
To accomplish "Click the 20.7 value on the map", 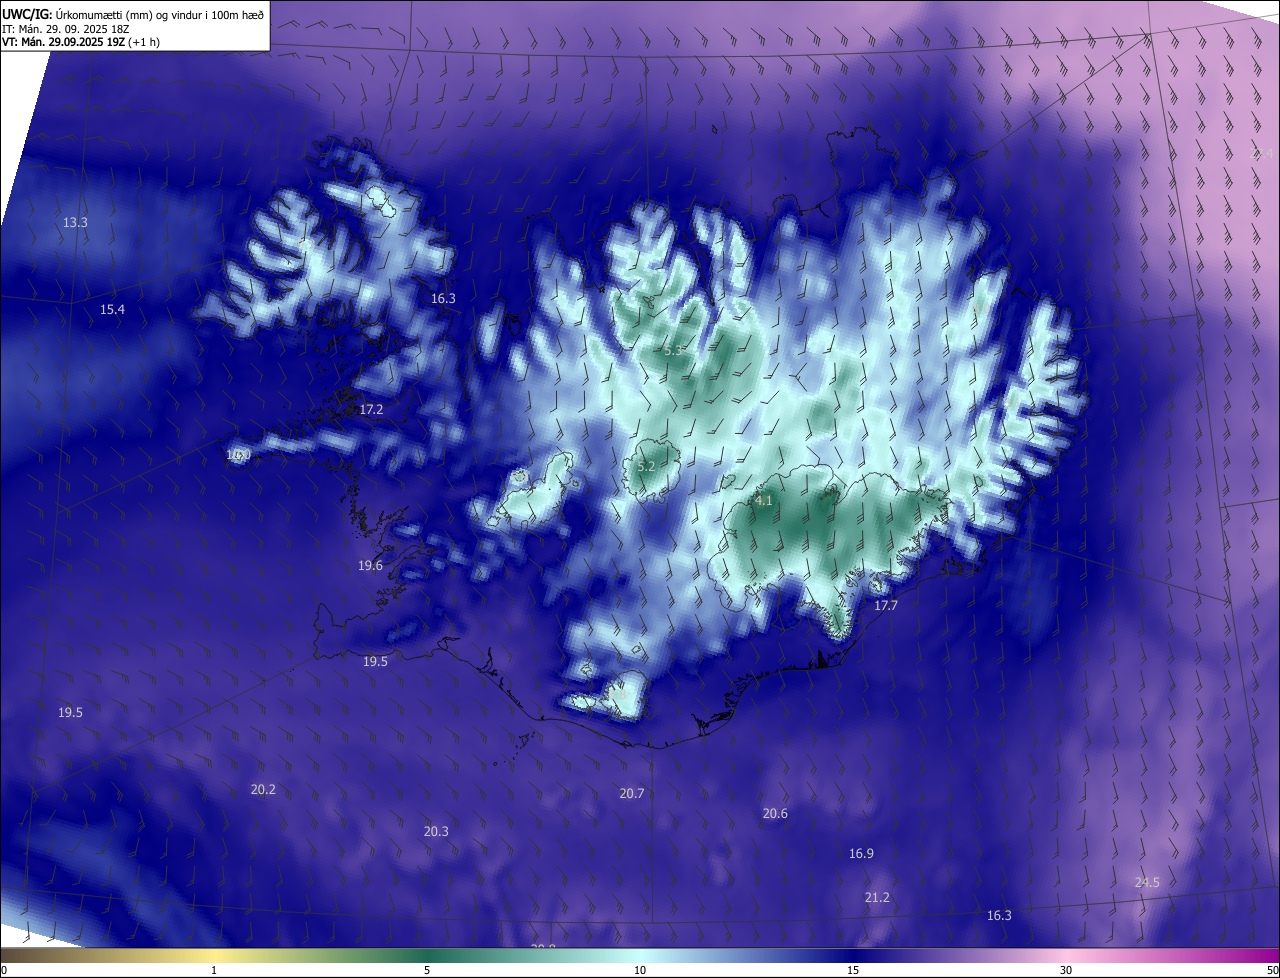I will pos(632,794).
